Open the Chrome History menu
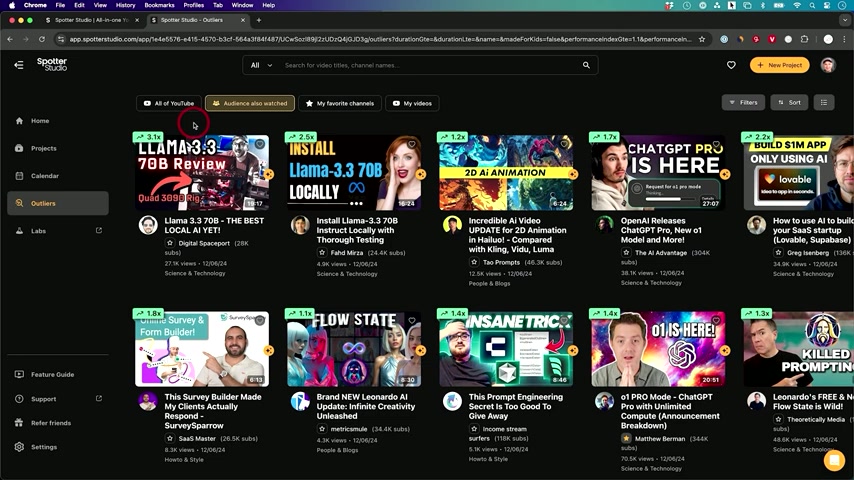 click(x=125, y=5)
